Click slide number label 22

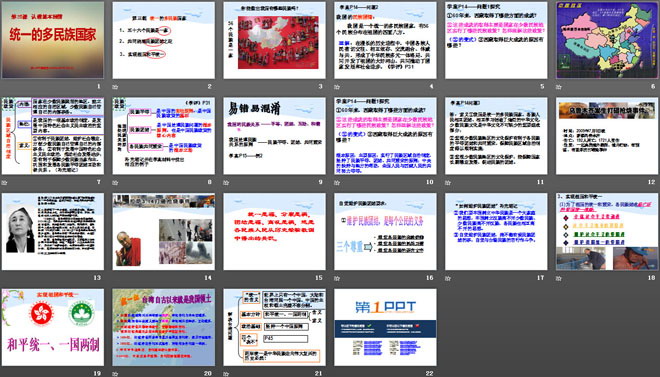[430, 373]
